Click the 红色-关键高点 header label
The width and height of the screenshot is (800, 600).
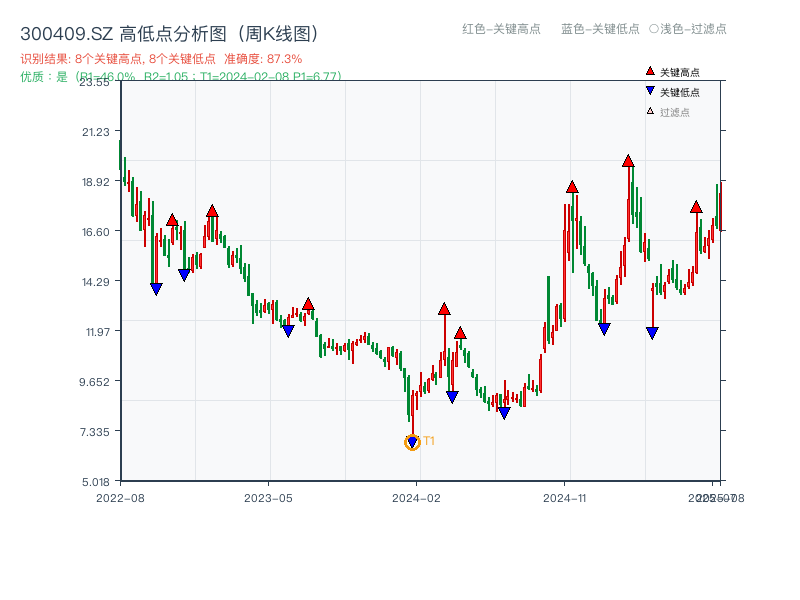coord(502,29)
